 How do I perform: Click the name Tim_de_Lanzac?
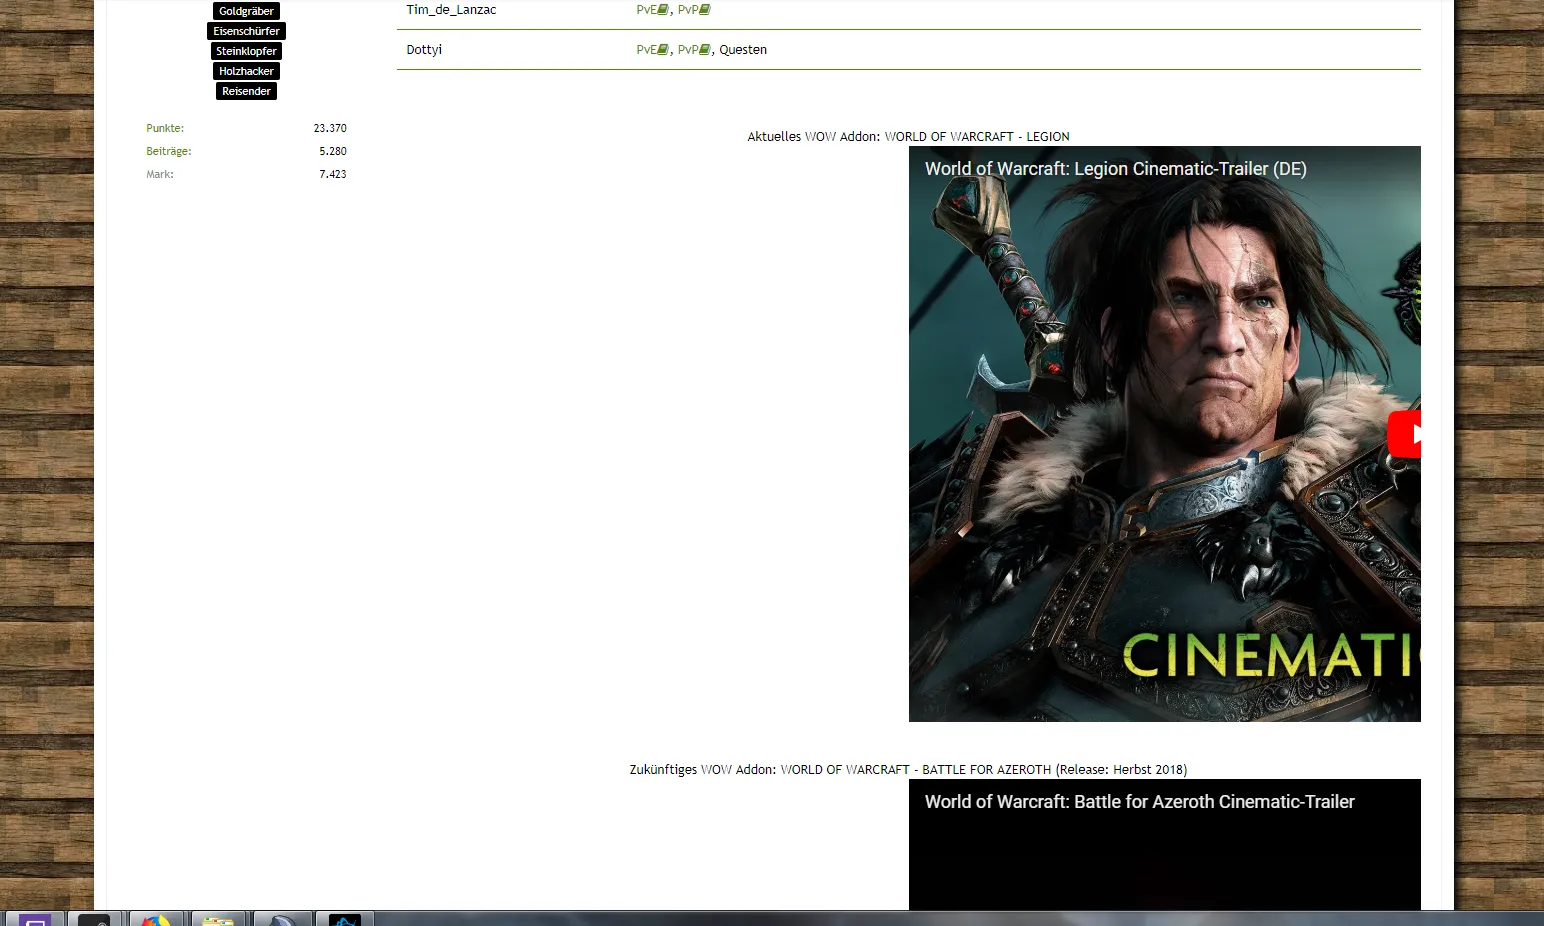[x=451, y=10]
